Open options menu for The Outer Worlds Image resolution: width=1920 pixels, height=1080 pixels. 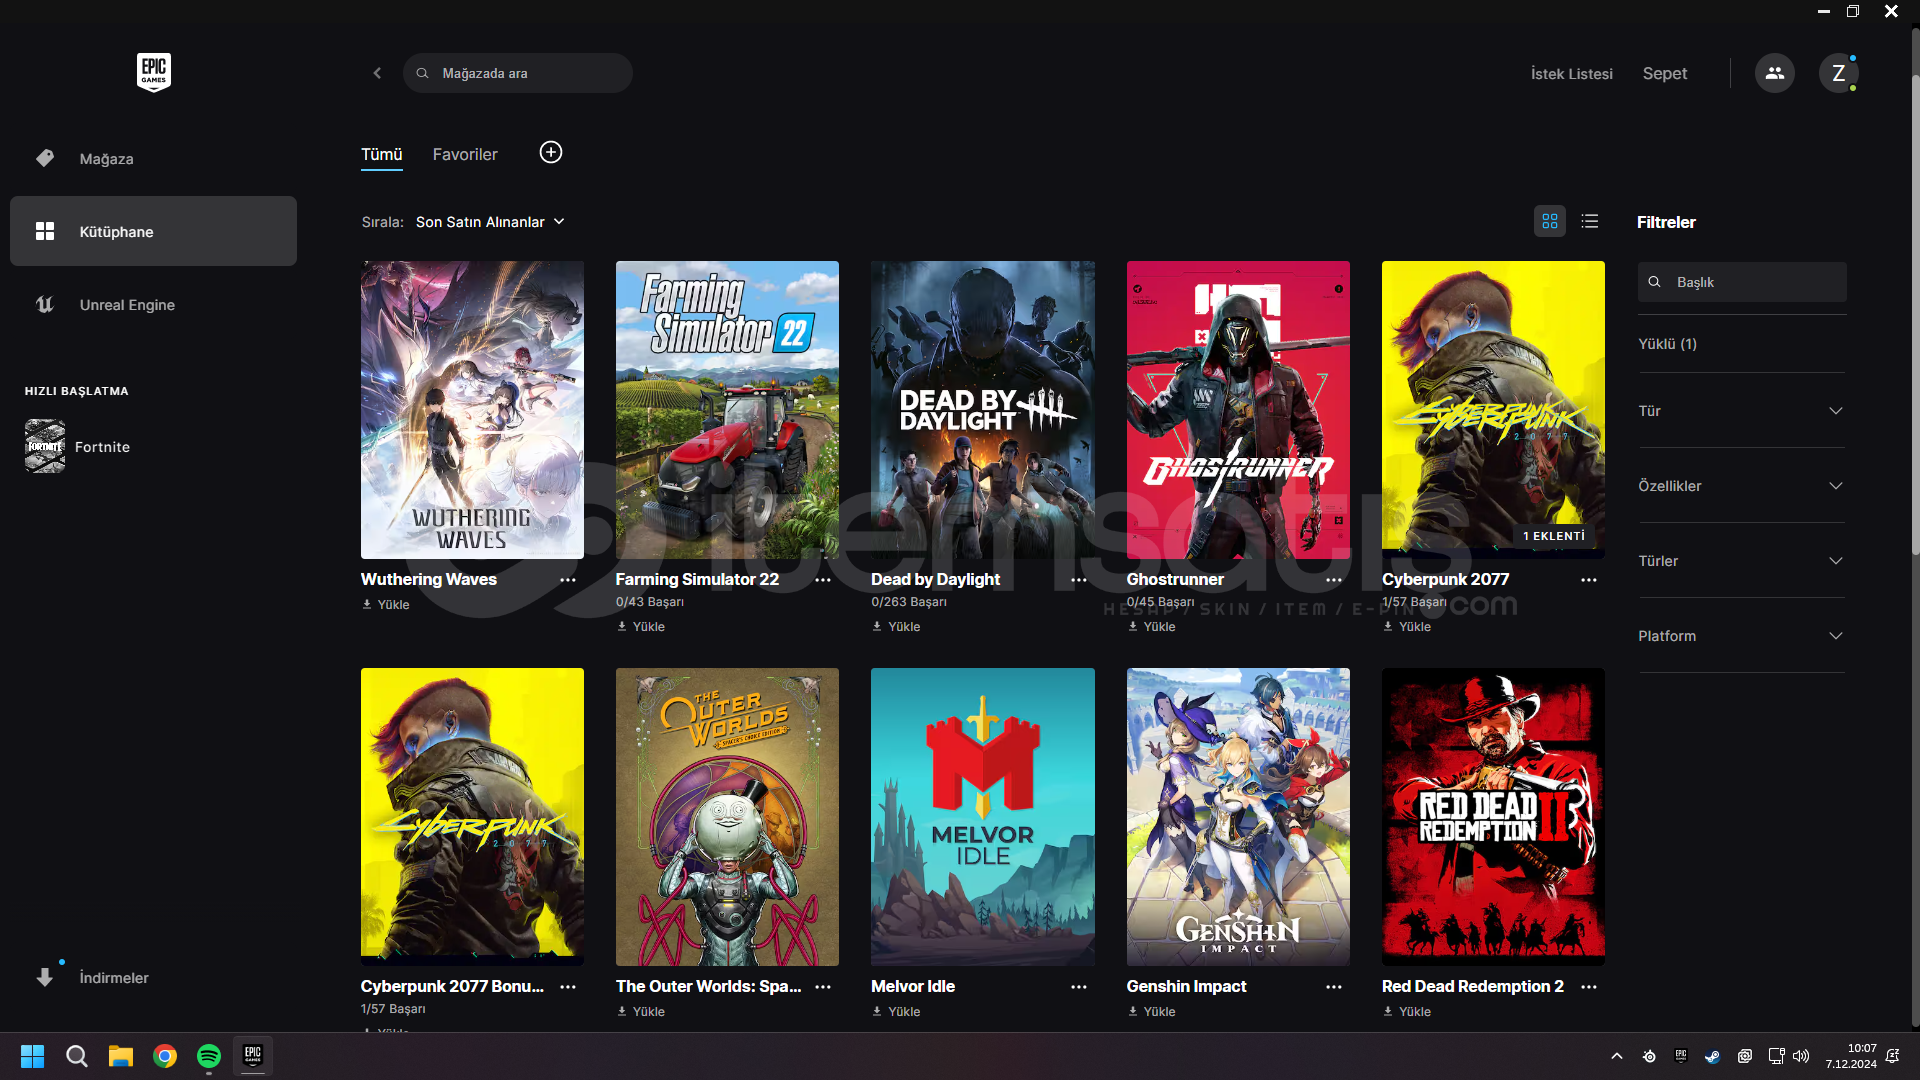pyautogui.click(x=823, y=987)
